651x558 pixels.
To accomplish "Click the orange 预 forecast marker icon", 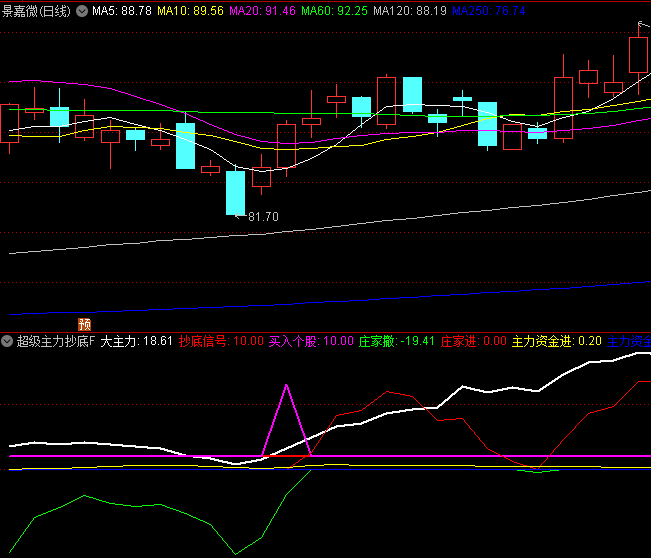I will [84, 324].
